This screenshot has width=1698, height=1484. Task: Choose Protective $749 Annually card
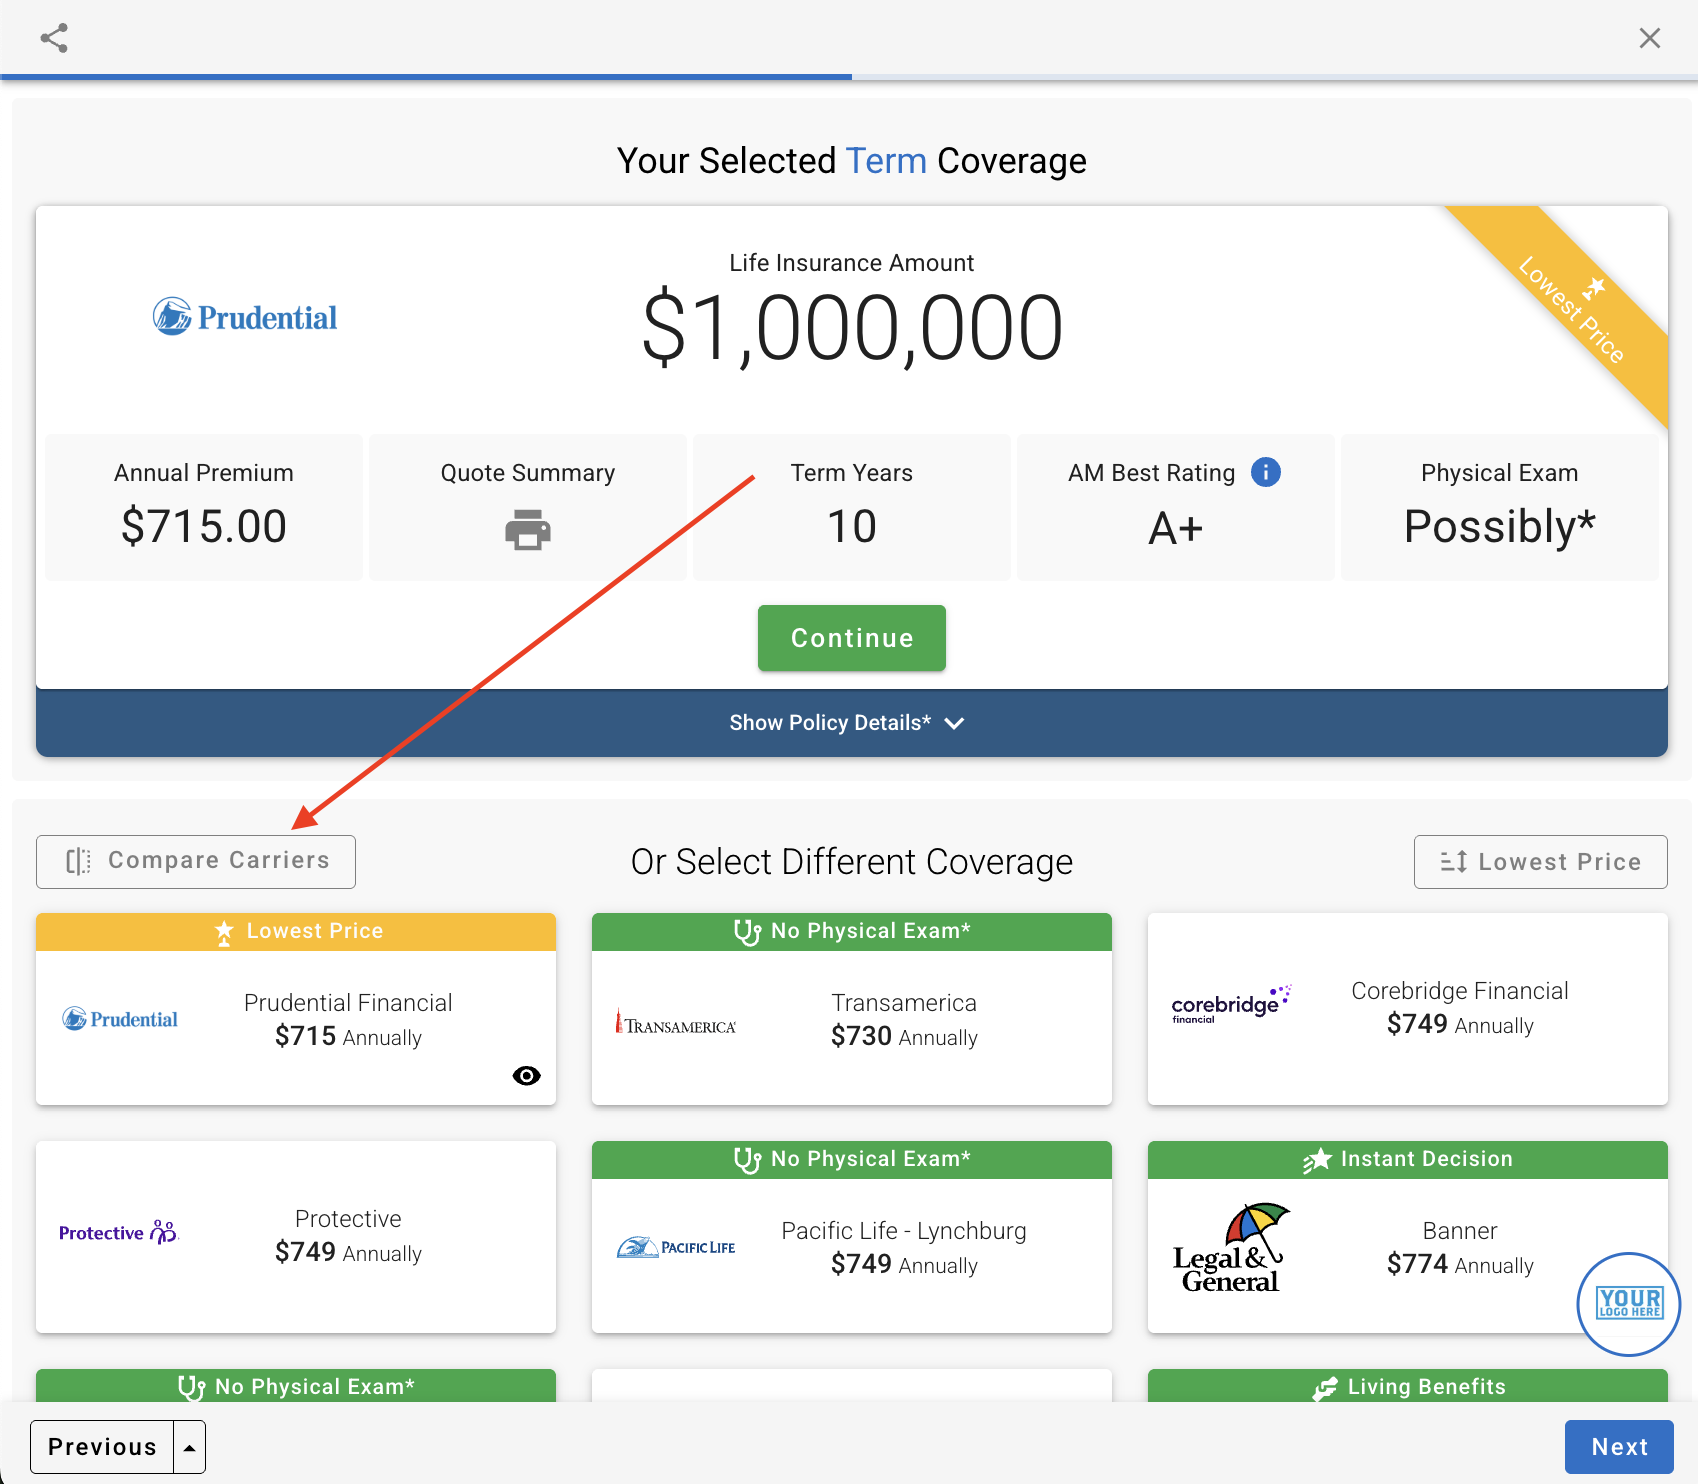pyautogui.click(x=296, y=1237)
